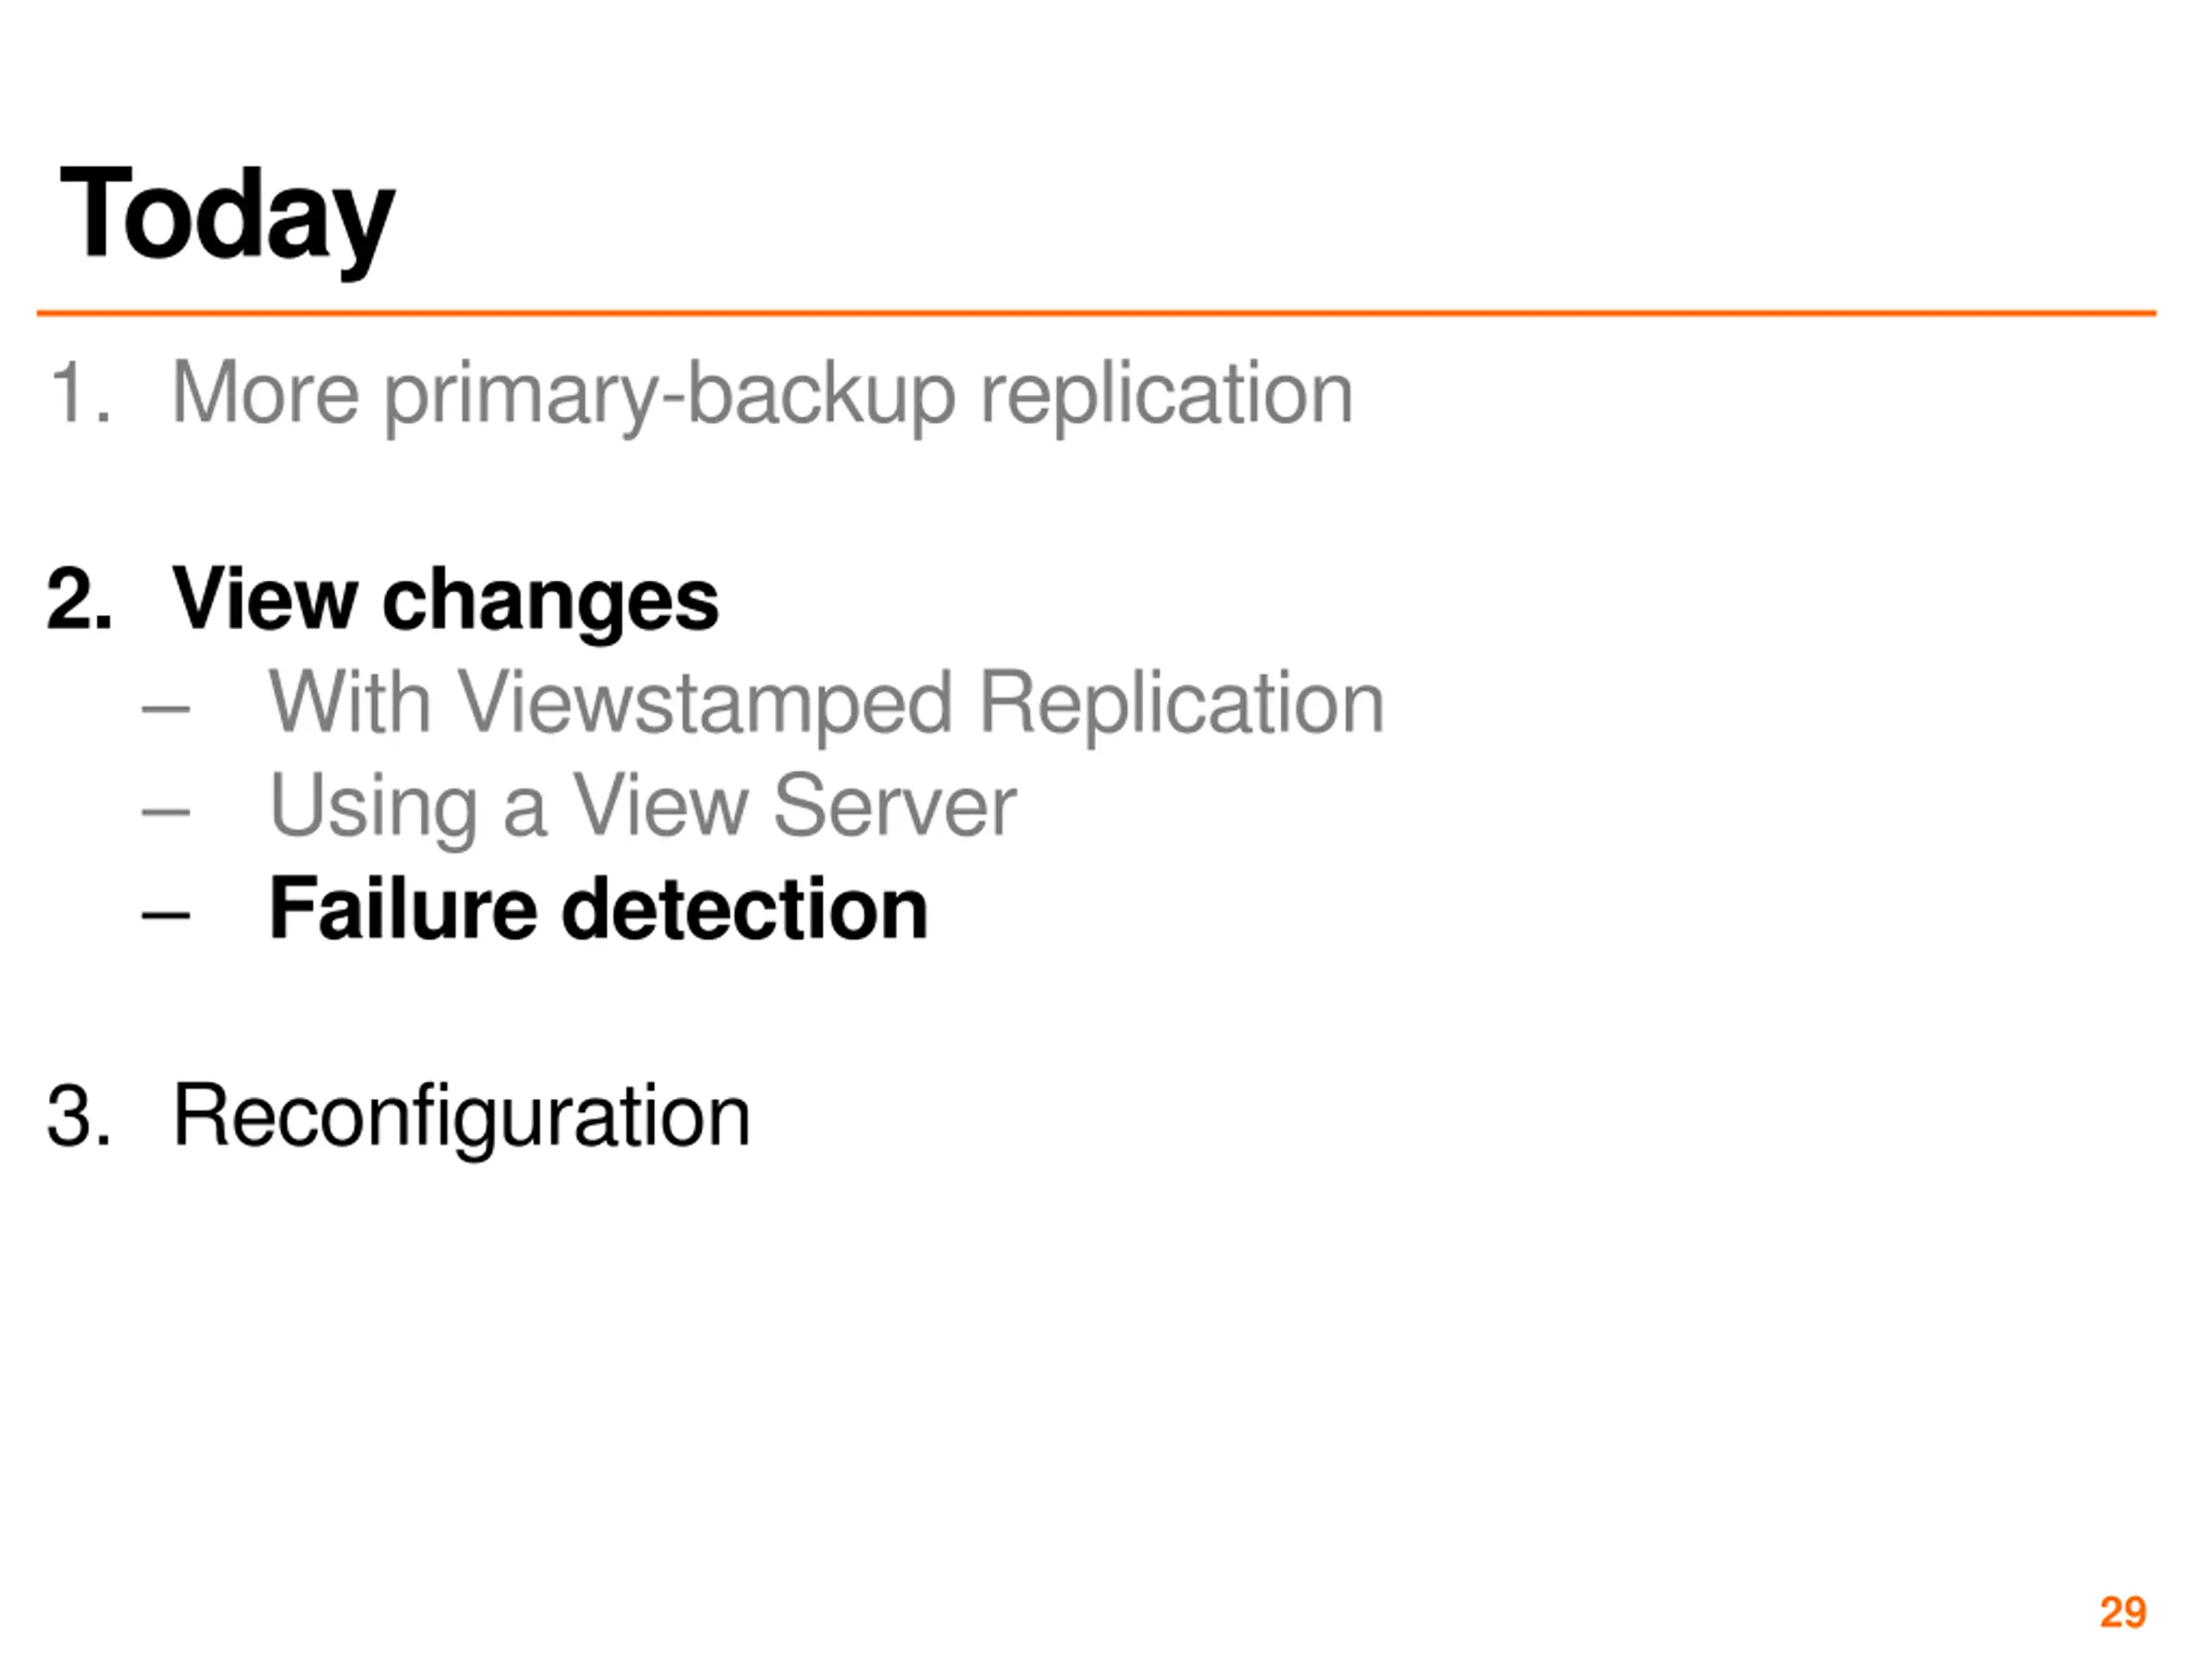2212x1659 pixels.
Task: Click the bold word "detection"
Action: tap(745, 909)
